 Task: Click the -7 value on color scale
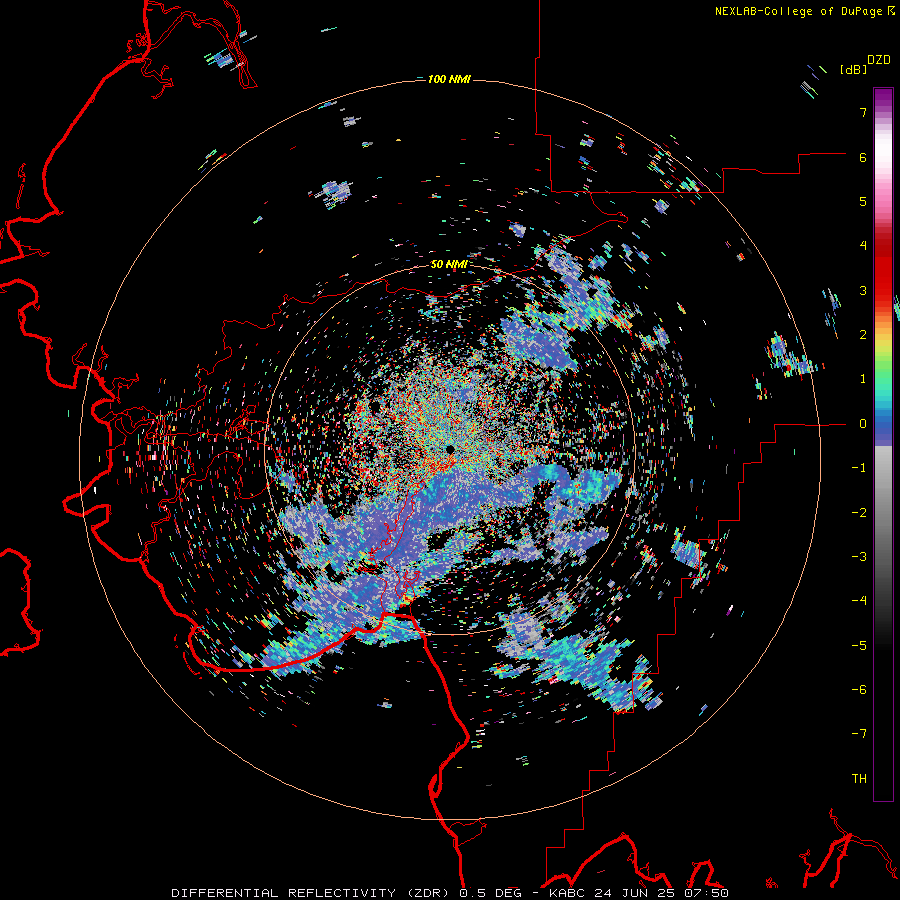[859, 734]
